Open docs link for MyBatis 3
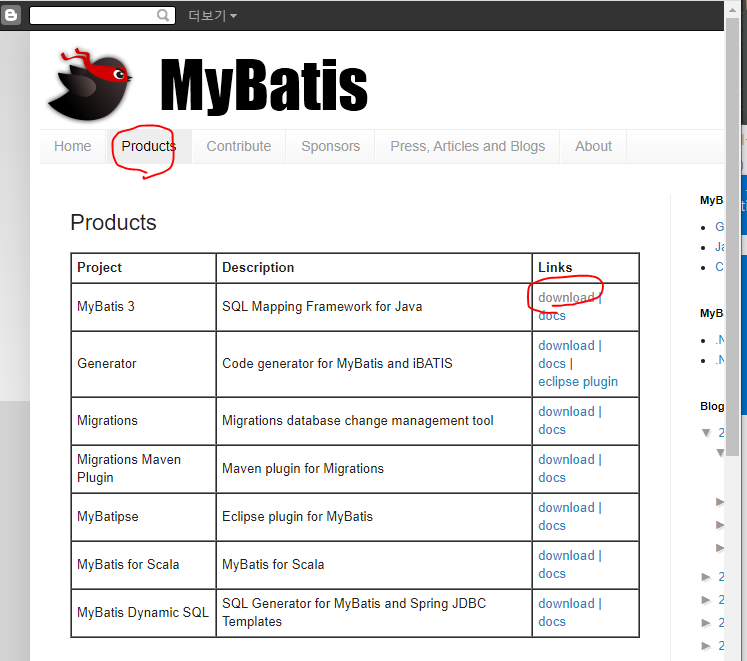Image resolution: width=747 pixels, height=661 pixels. [x=552, y=316]
